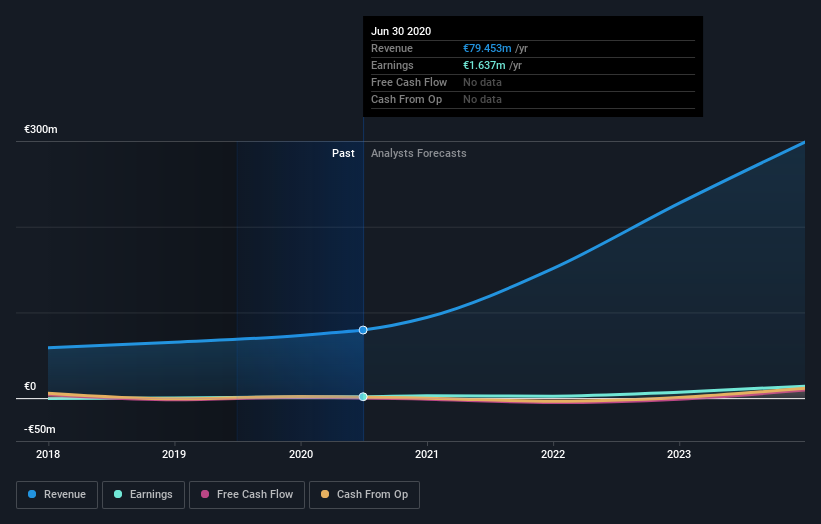Click the 'Jun 30 2020' tooltip date
The height and width of the screenshot is (524, 821).
pos(401,31)
